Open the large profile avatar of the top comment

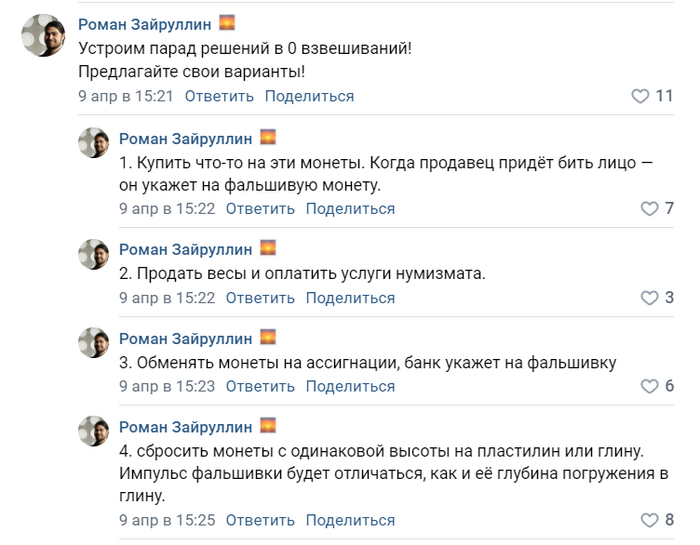pos(43,35)
